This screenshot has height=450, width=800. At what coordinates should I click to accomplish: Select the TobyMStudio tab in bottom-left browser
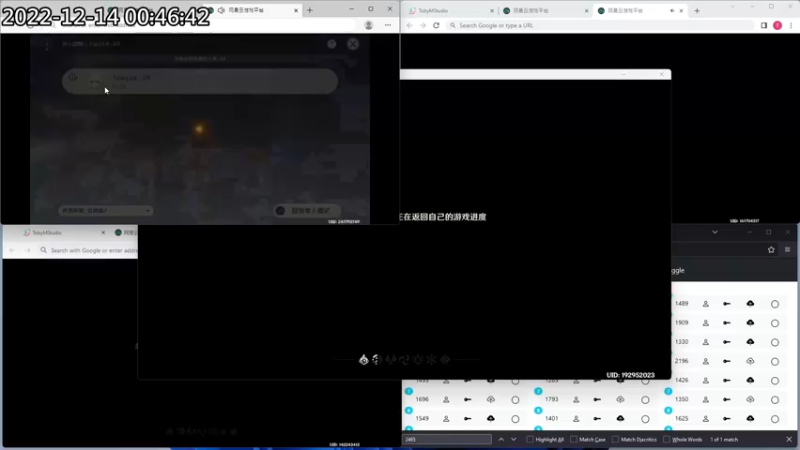coord(63,232)
